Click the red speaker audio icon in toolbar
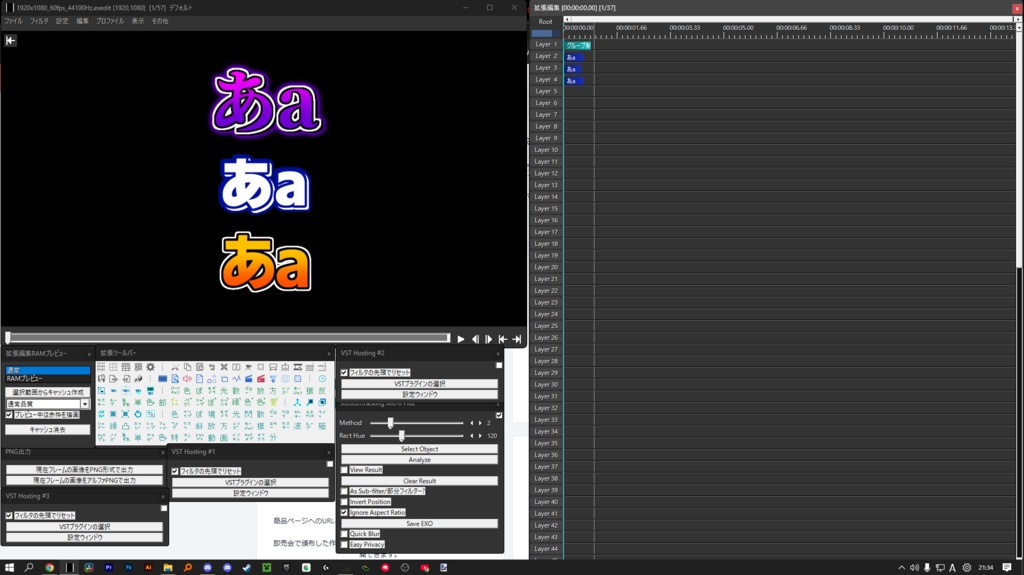Image resolution: width=1024 pixels, height=575 pixels. (187, 379)
